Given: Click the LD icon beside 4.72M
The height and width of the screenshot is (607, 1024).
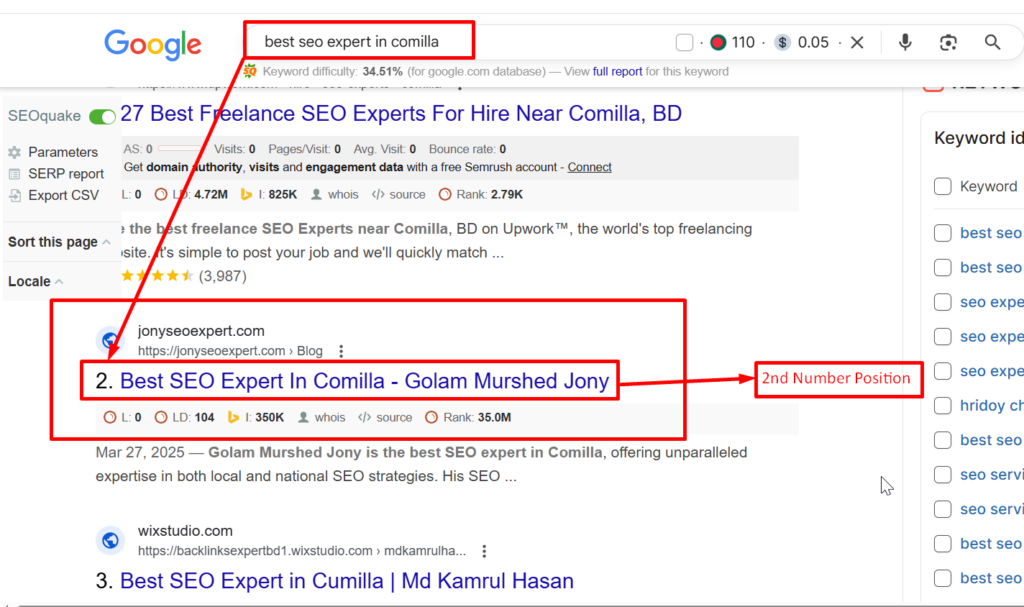Looking at the screenshot, I should pos(161,194).
